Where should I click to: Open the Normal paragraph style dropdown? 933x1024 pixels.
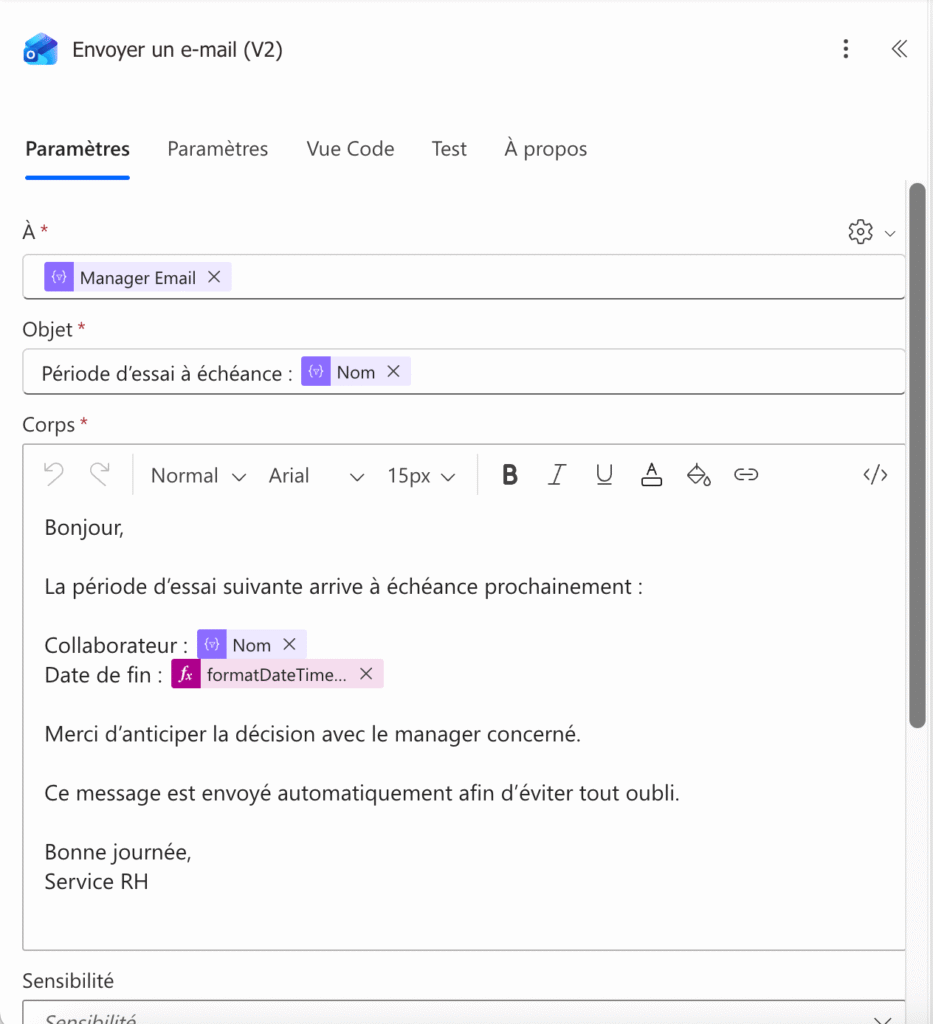196,475
